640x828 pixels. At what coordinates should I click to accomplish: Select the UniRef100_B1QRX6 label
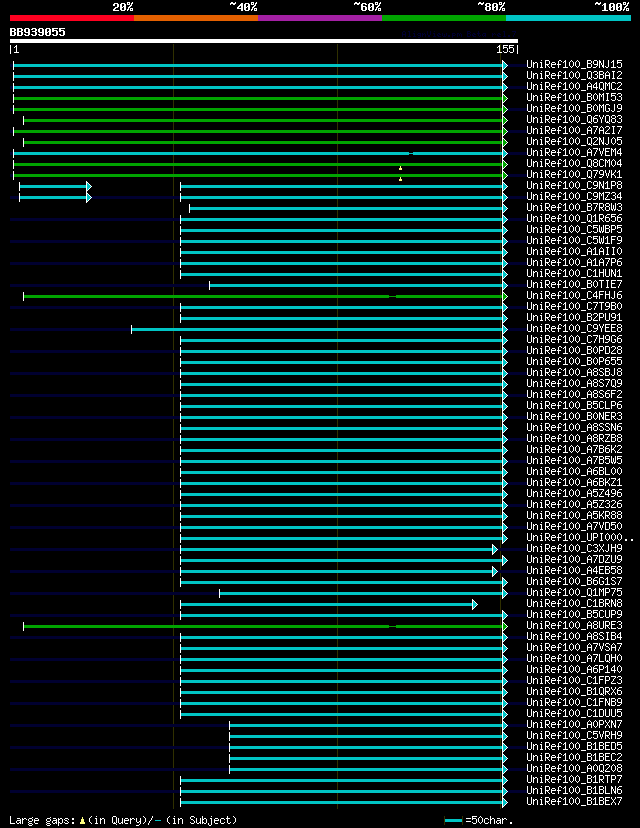pyautogui.click(x=574, y=691)
